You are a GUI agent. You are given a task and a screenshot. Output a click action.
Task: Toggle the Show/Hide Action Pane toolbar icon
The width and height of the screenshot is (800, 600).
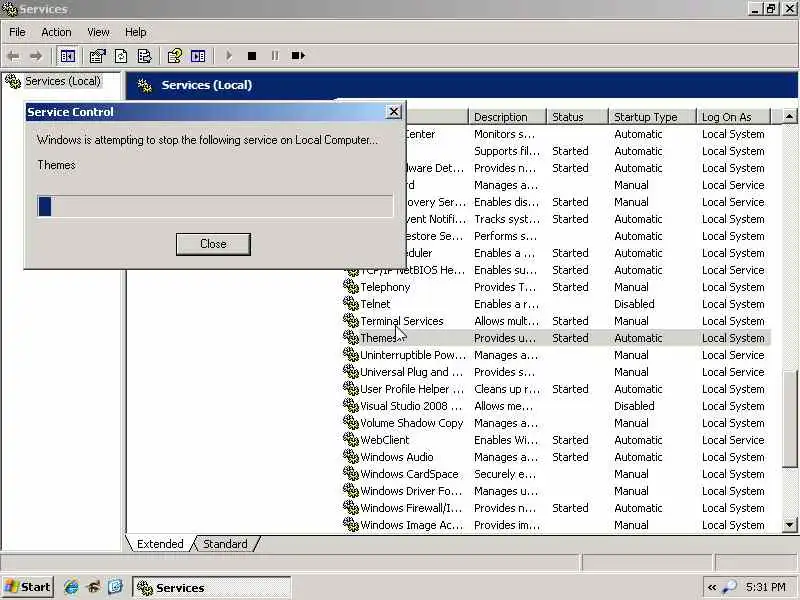pyautogui.click(x=198, y=56)
